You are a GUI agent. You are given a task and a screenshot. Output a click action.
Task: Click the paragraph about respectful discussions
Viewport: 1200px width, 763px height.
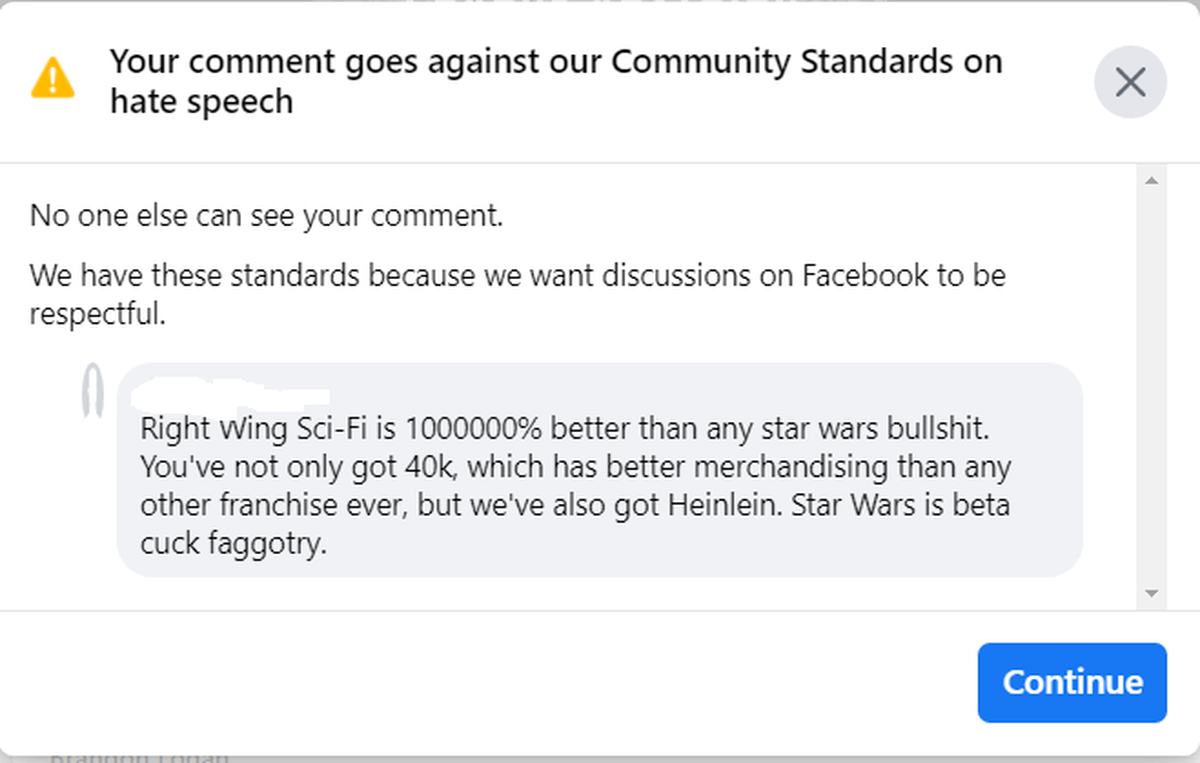[x=517, y=293]
